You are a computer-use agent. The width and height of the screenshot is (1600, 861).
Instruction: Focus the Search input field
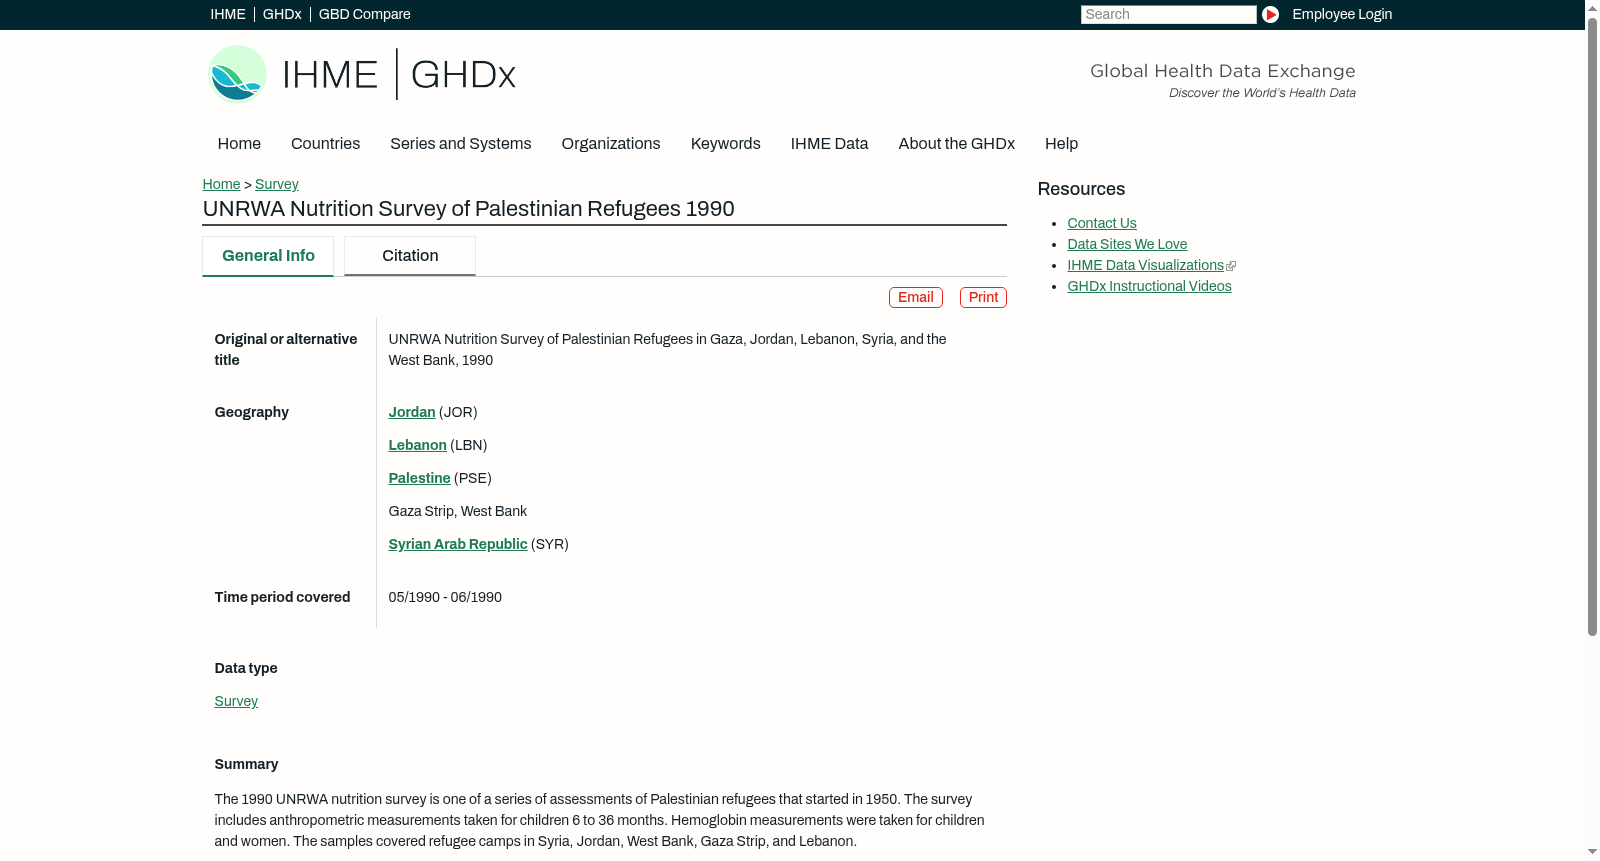(x=1168, y=14)
